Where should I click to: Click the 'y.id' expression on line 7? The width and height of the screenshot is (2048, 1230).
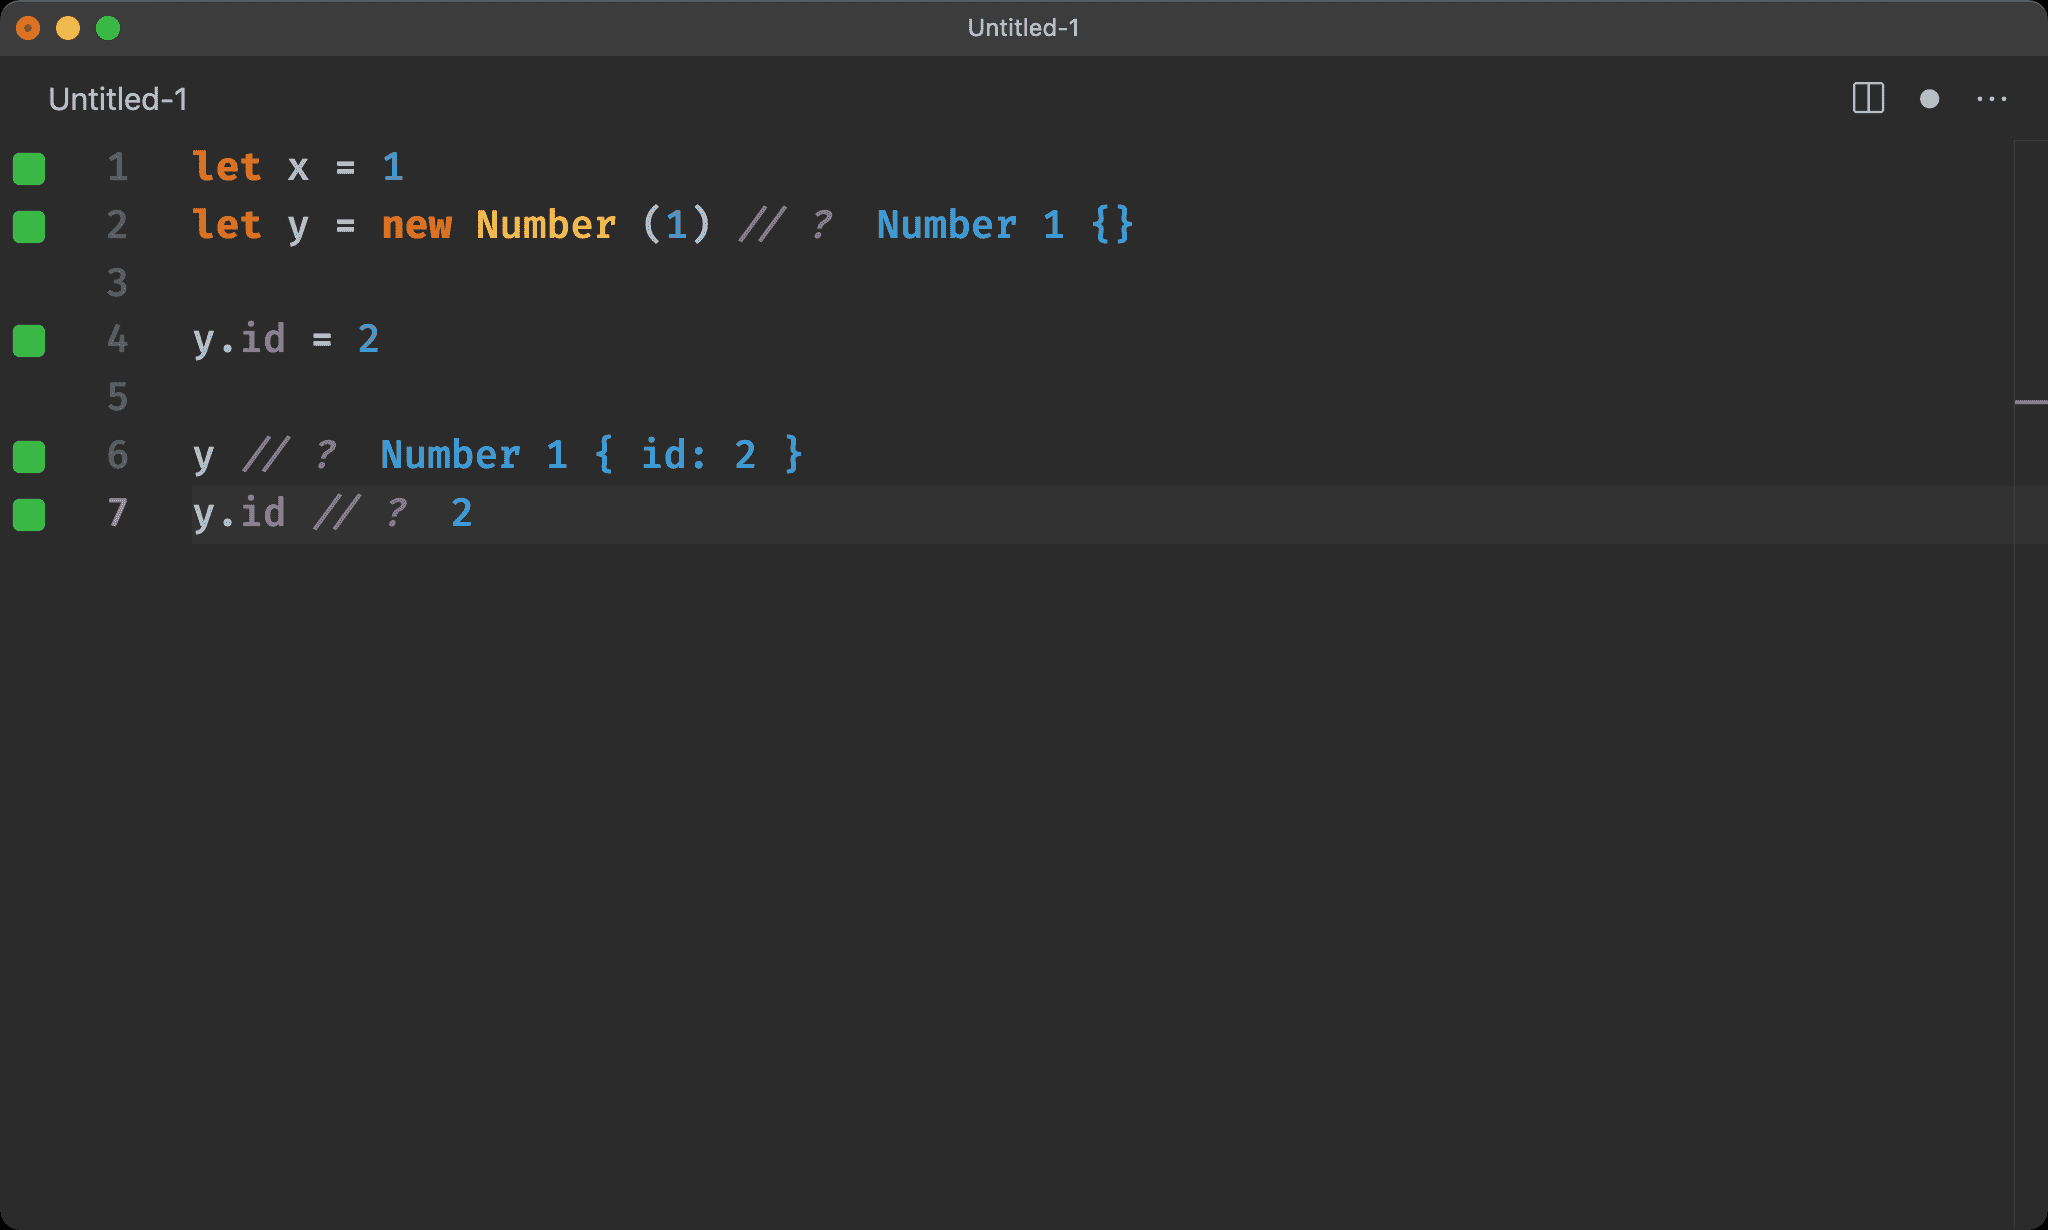coord(239,513)
